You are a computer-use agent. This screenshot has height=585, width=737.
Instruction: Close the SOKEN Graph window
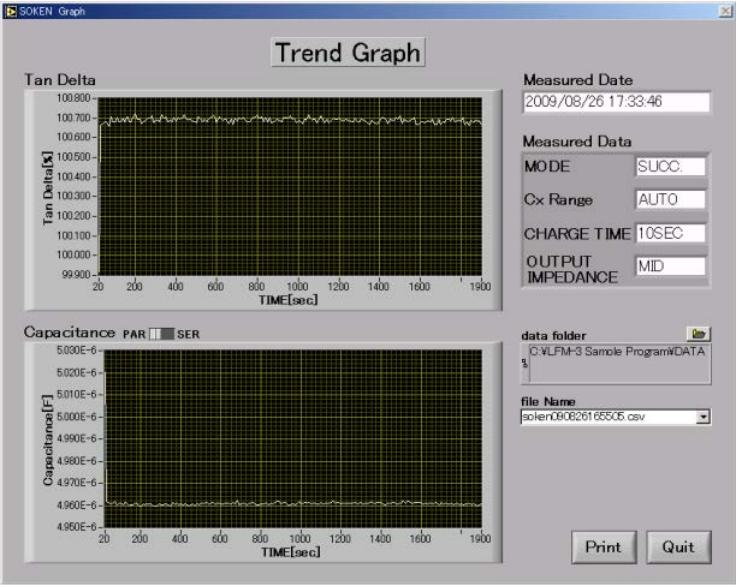click(724, 10)
